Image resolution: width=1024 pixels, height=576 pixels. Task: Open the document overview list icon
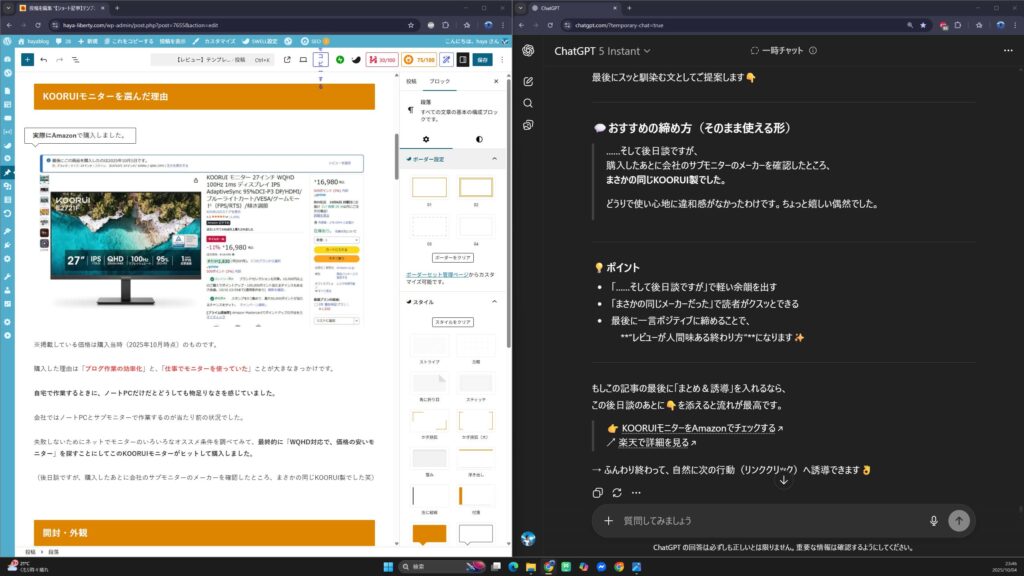pos(77,60)
